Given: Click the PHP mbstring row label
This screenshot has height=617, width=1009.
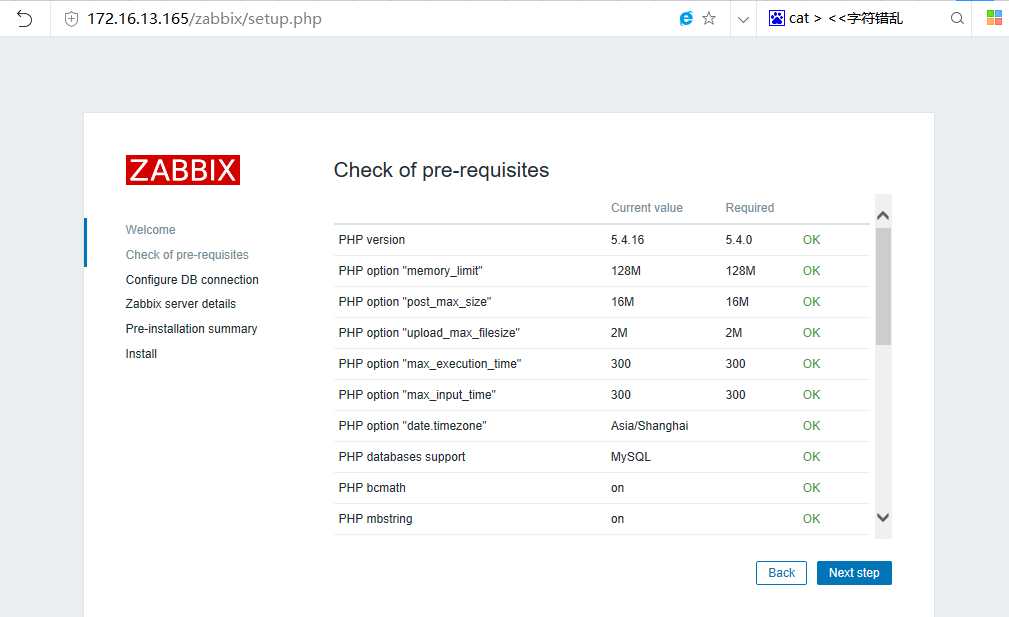Looking at the screenshot, I should pyautogui.click(x=375, y=519).
